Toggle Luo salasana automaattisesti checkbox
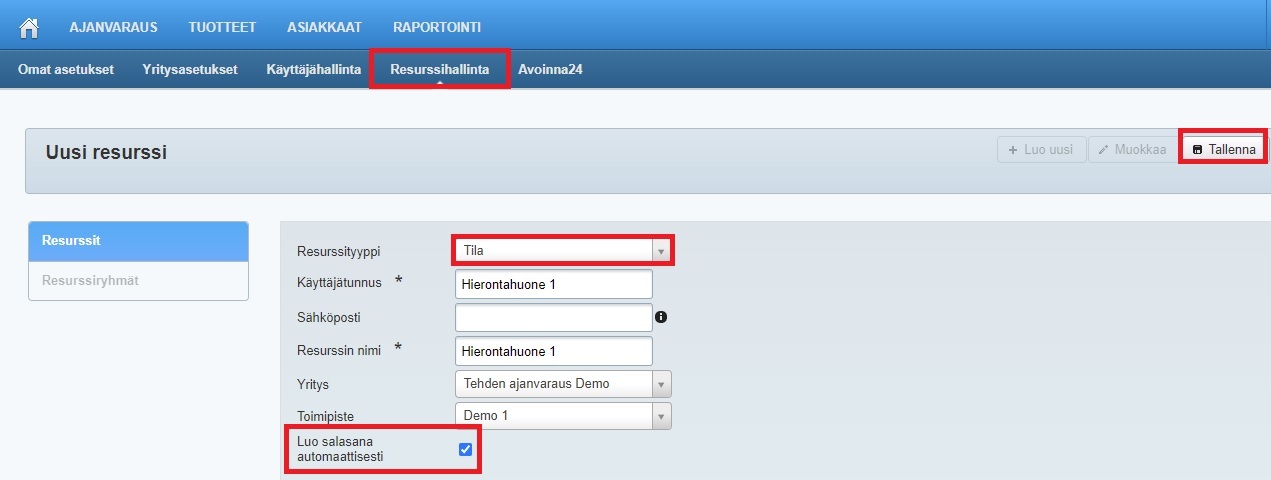The image size is (1271, 480). 465,449
